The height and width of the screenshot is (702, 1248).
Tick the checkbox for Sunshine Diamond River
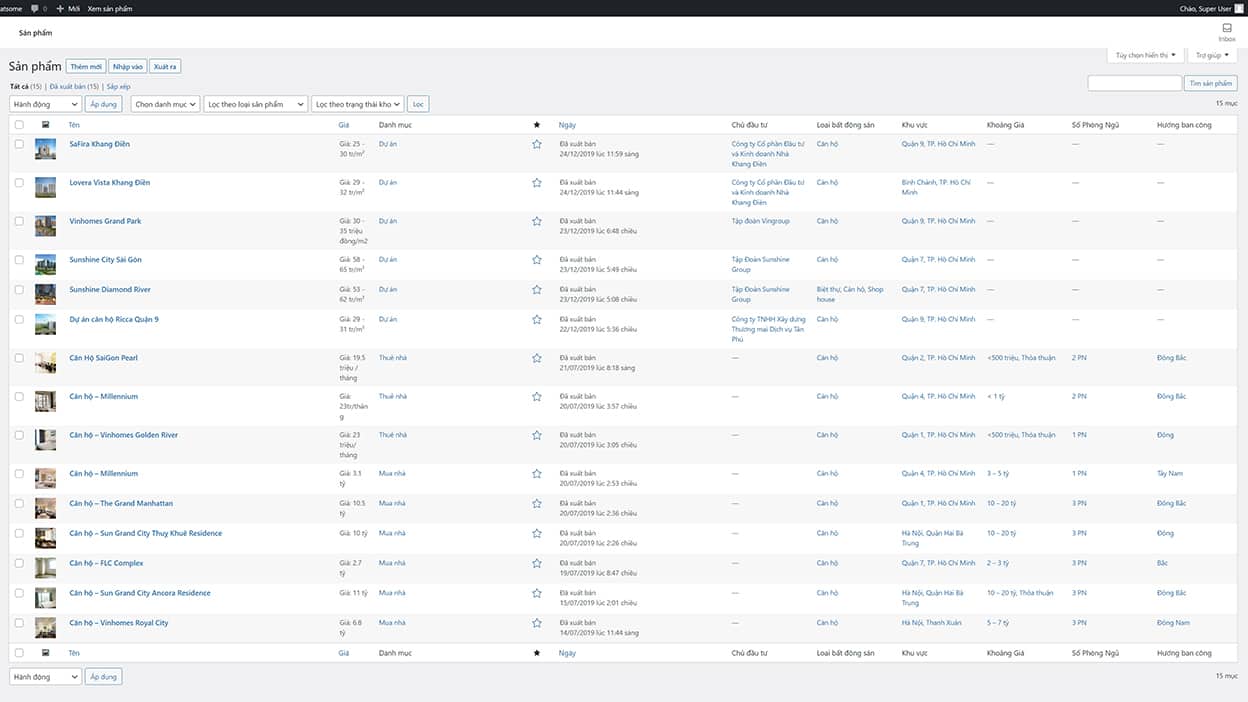(19, 290)
